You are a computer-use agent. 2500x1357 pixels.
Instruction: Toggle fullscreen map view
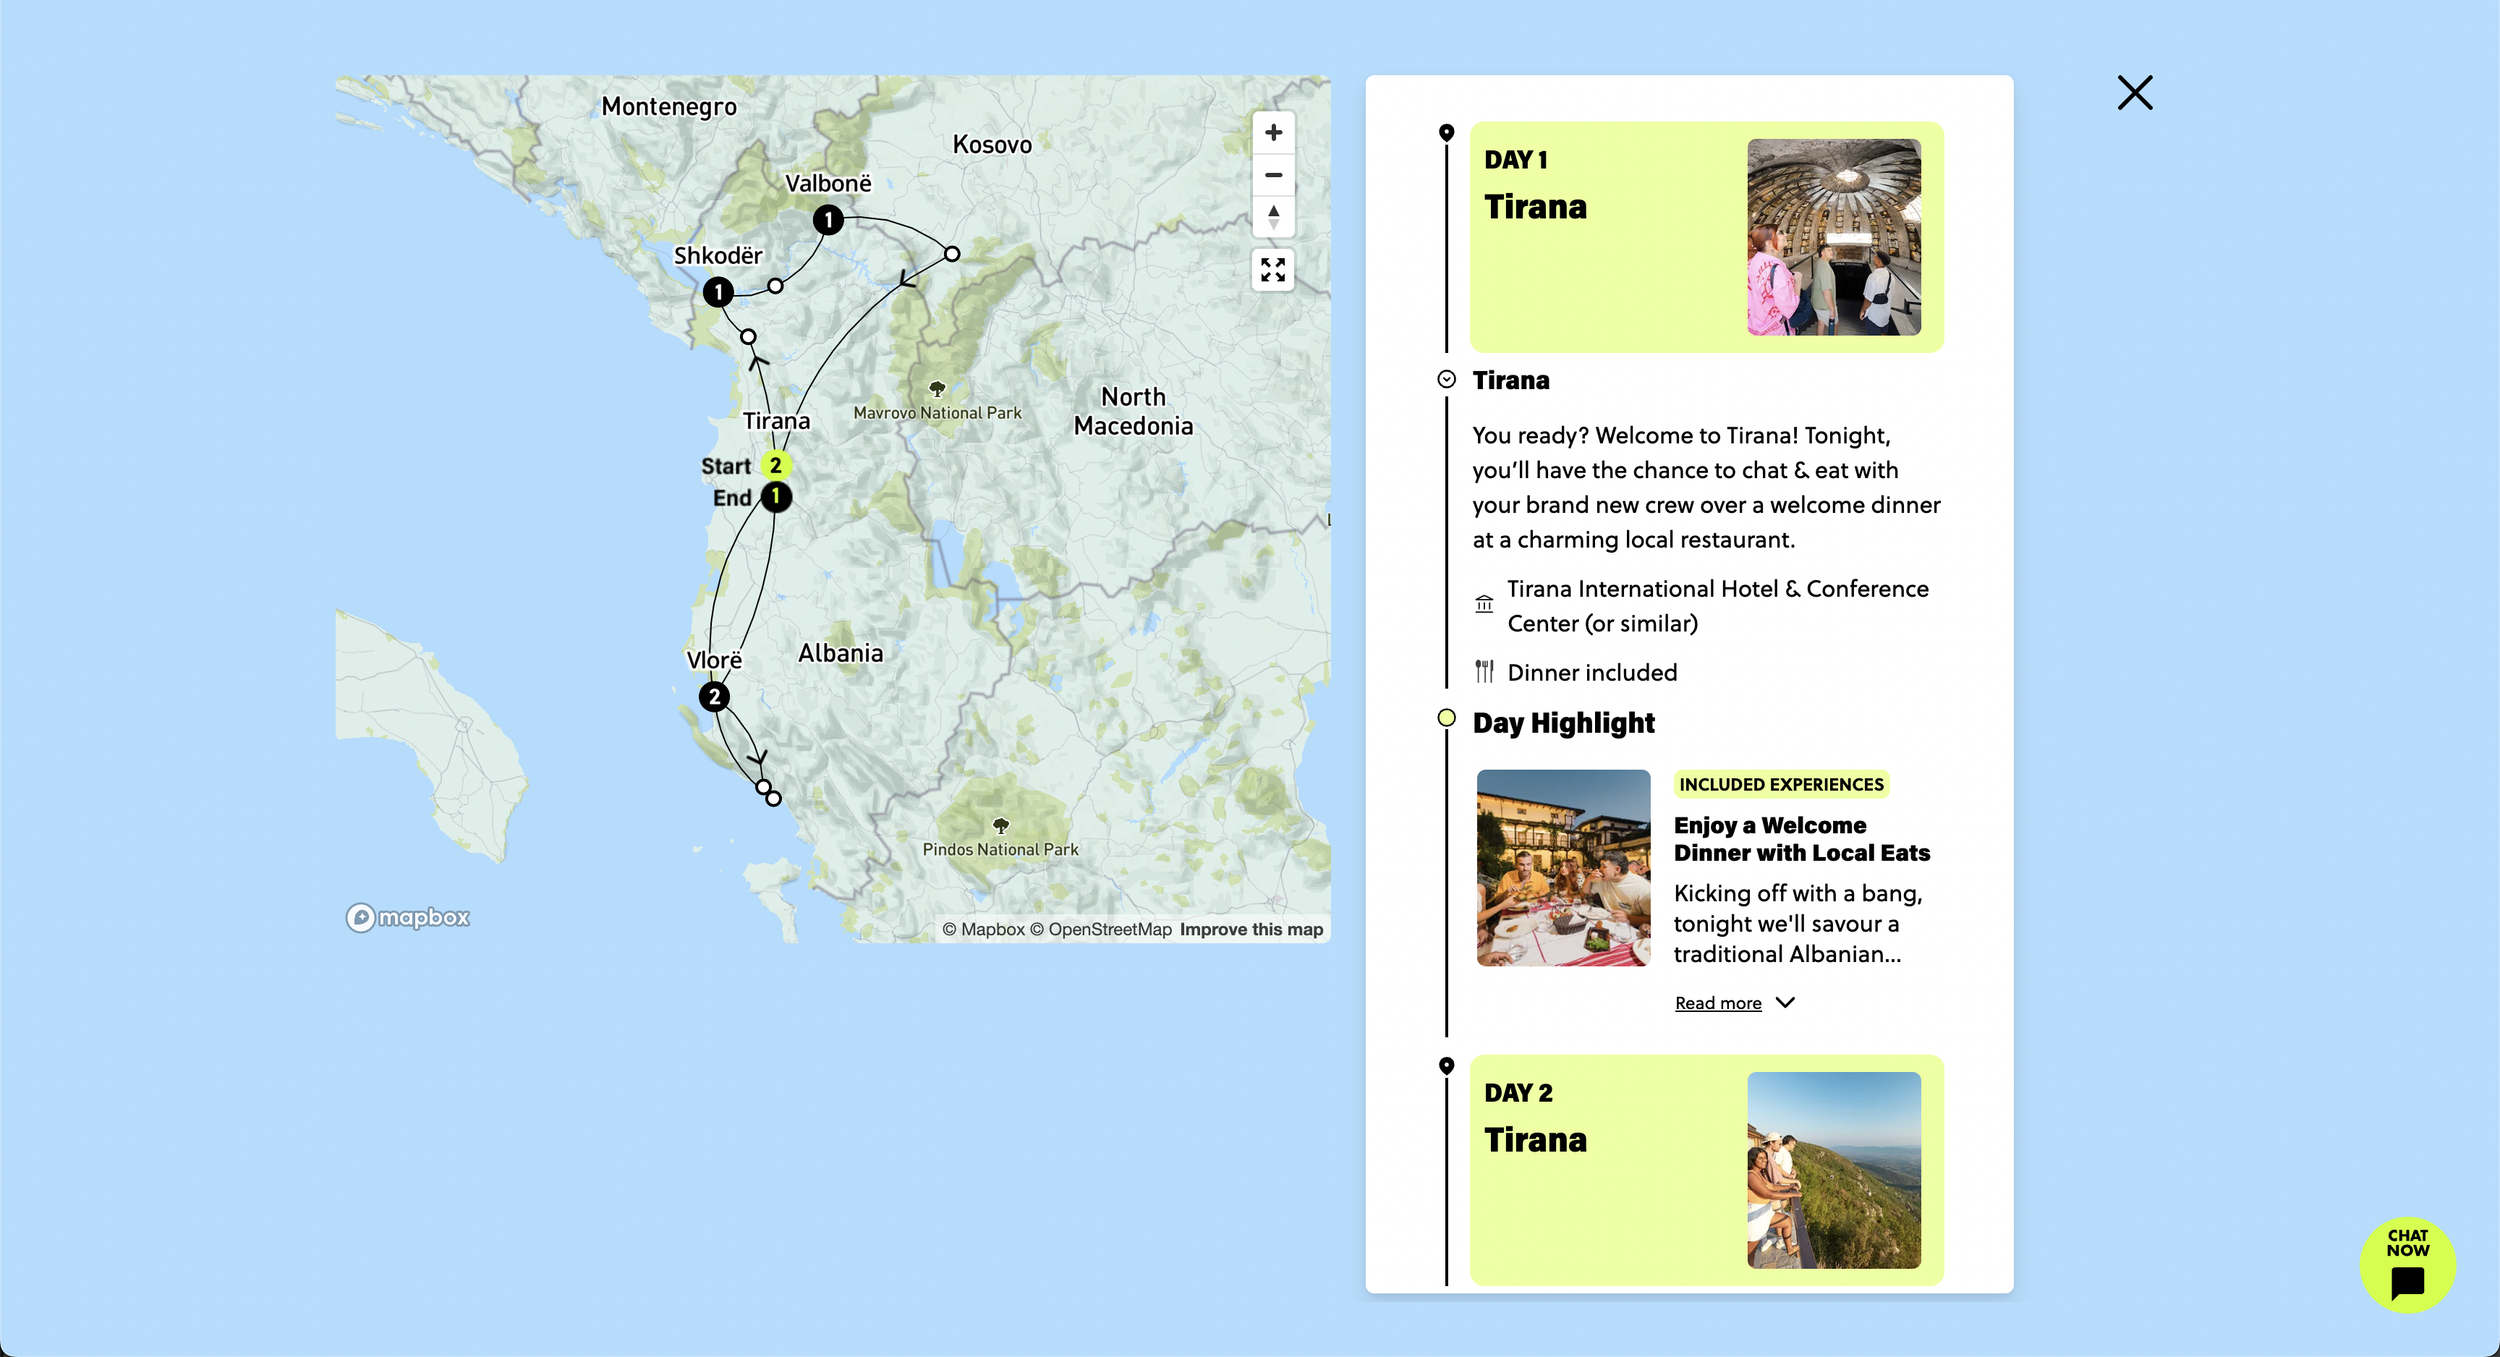(x=1273, y=270)
